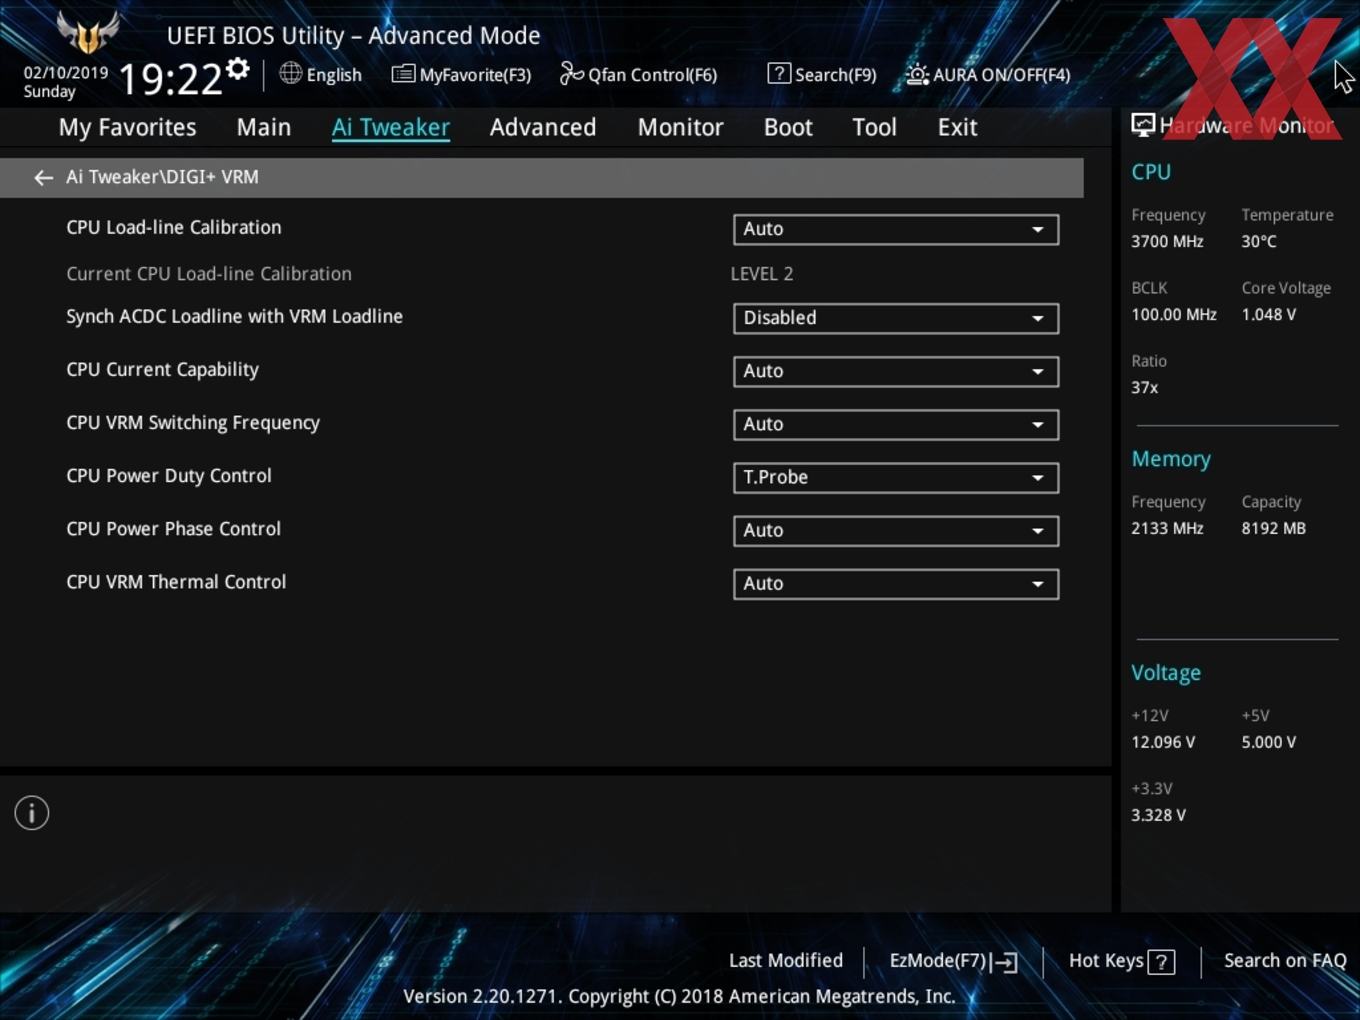Switch to the Boot tab
The height and width of the screenshot is (1020, 1360).
(x=788, y=127)
